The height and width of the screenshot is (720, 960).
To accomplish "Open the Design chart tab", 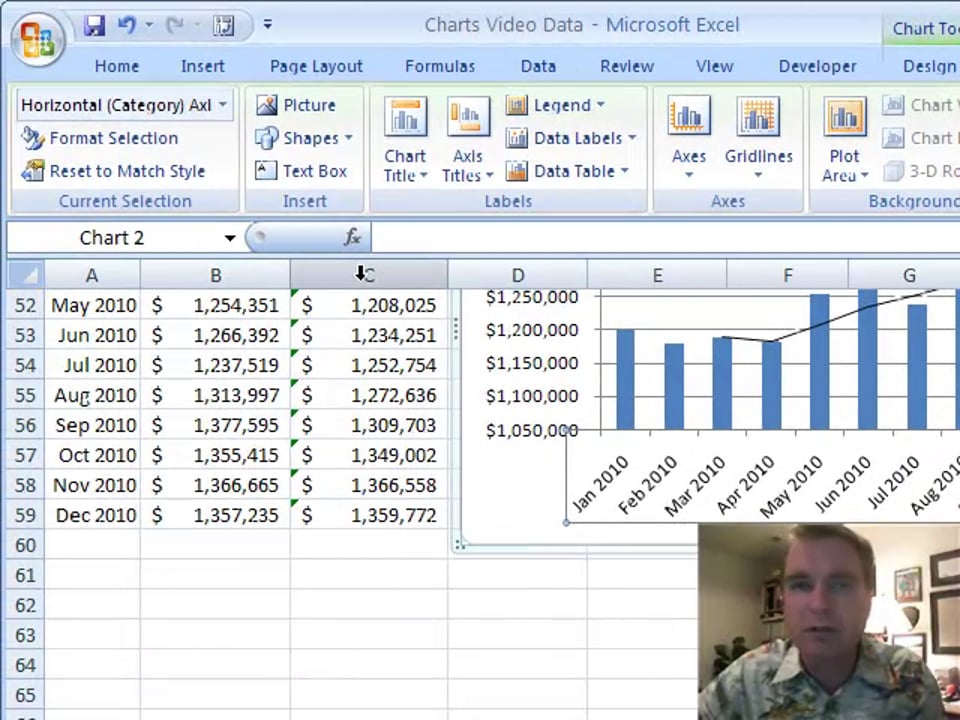I will point(929,66).
